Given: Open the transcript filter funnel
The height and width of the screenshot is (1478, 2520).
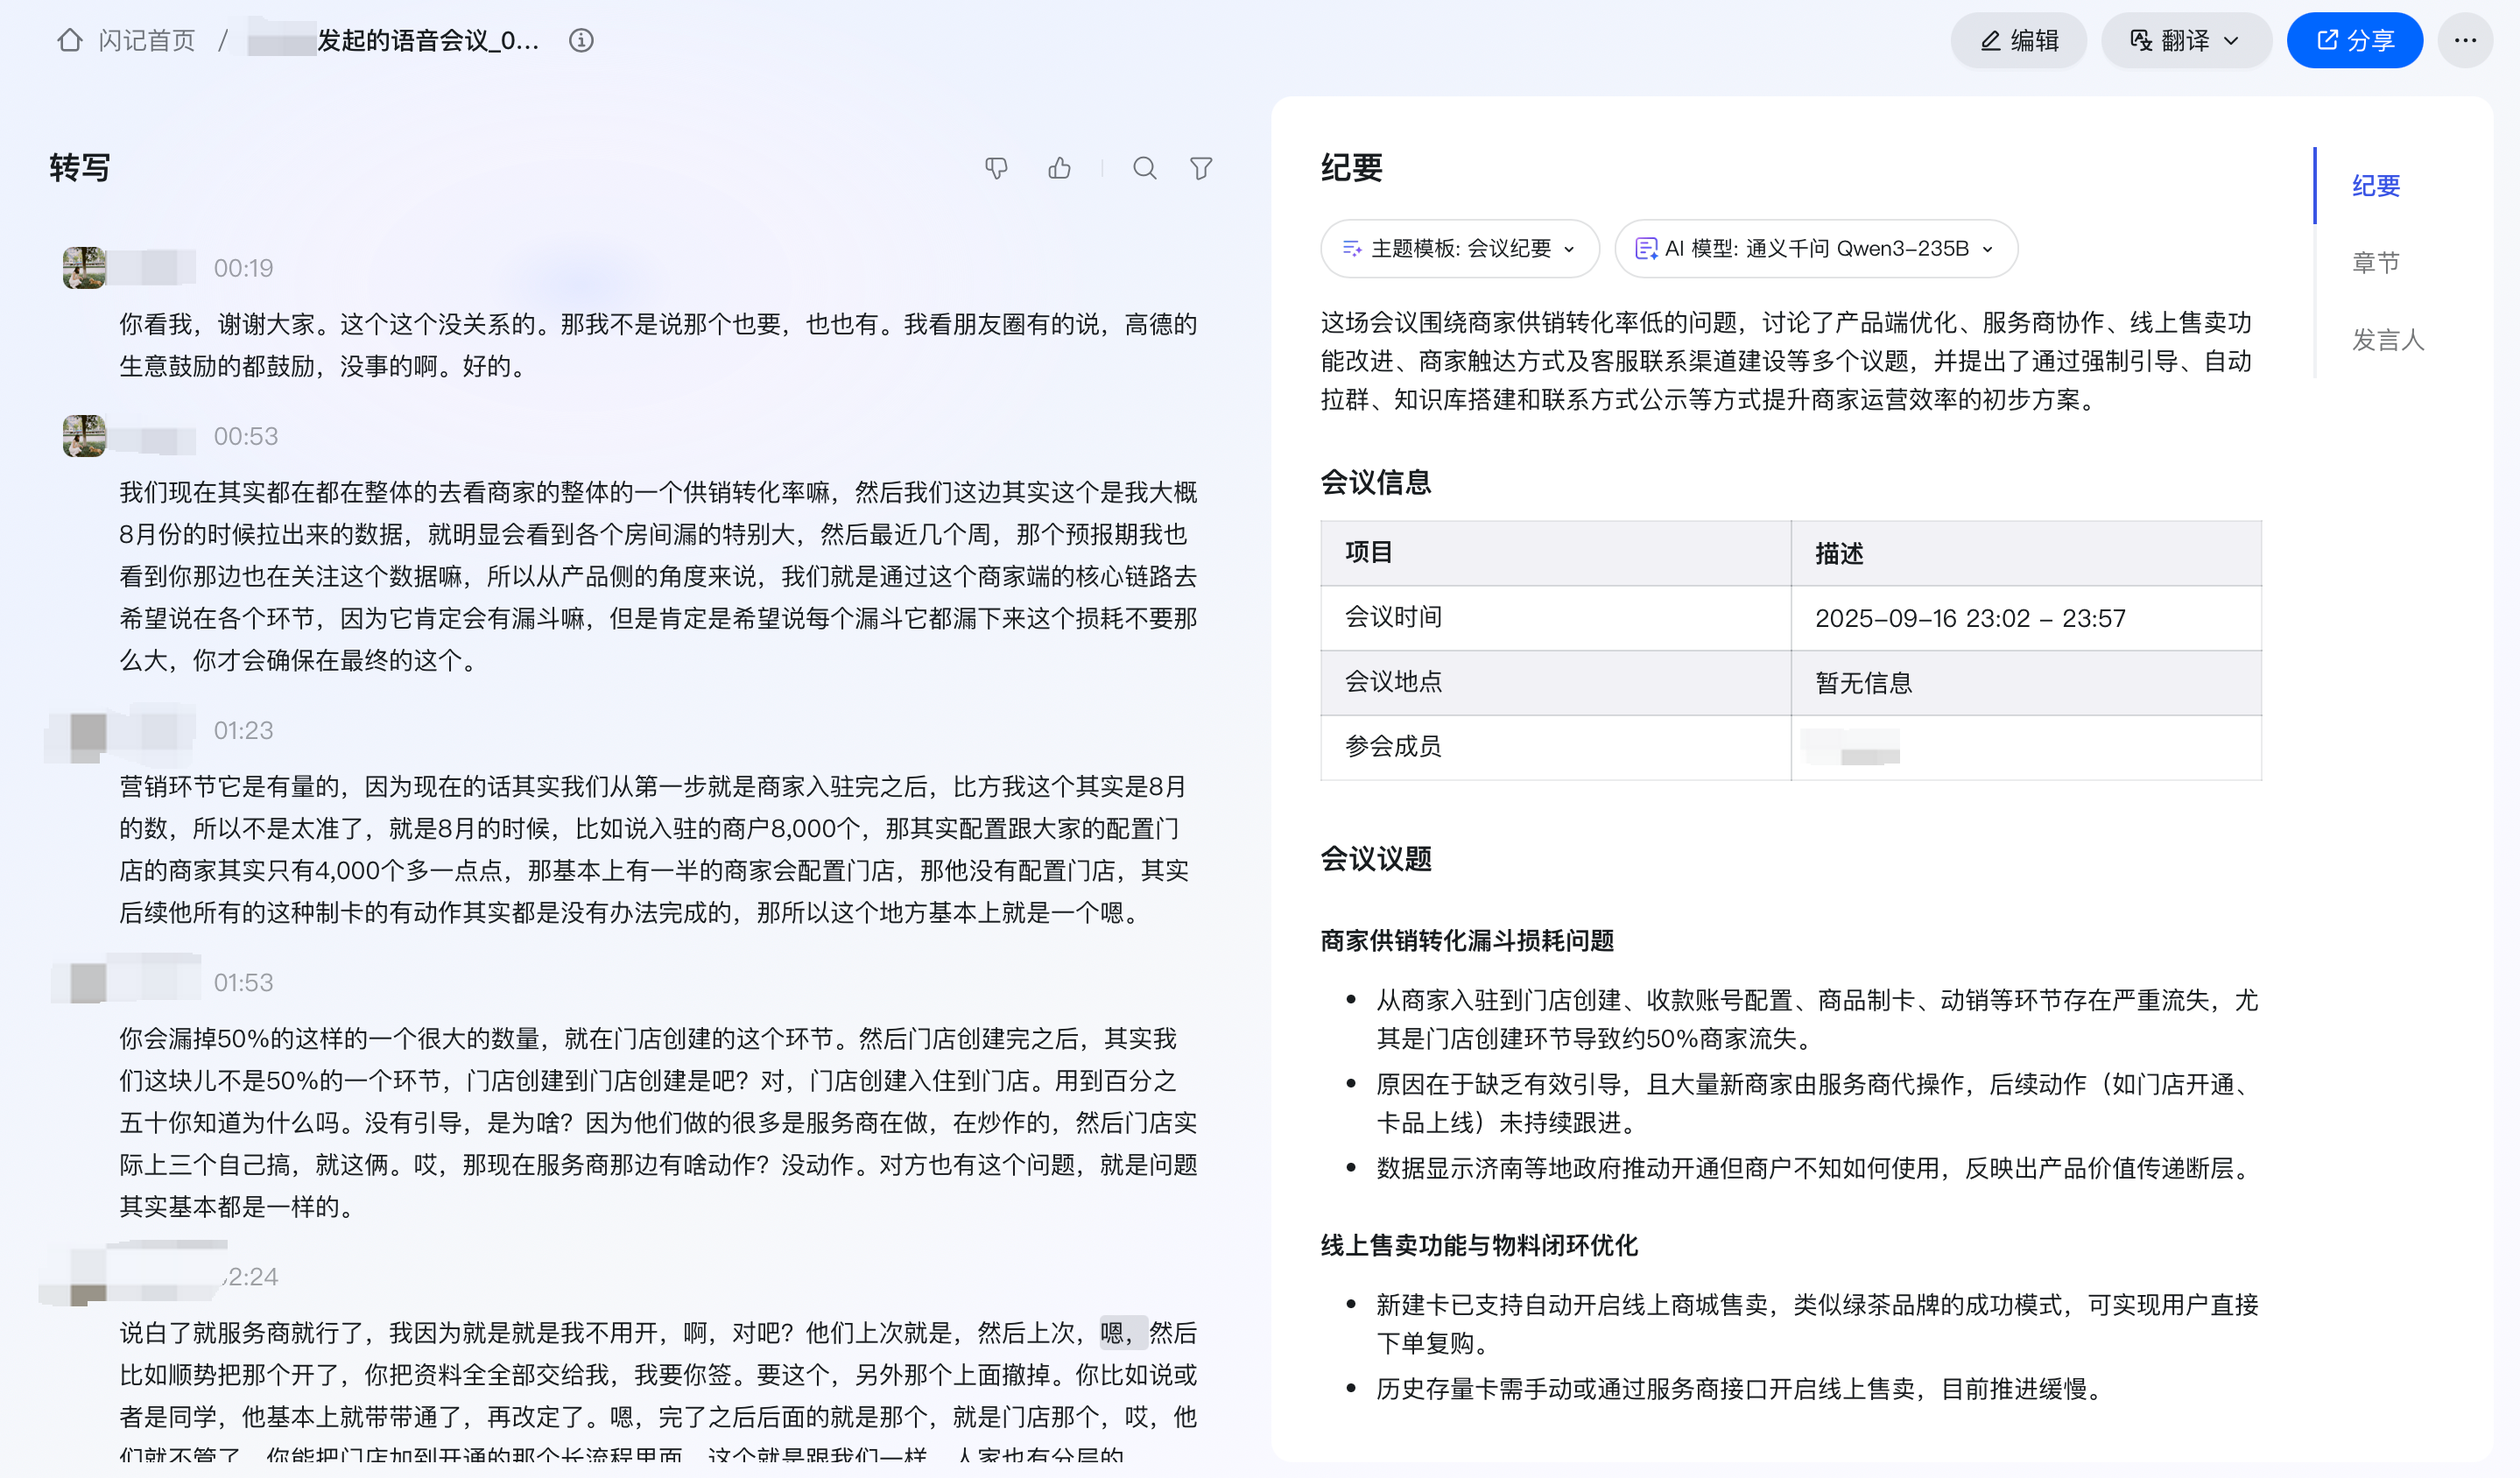Looking at the screenshot, I should point(1201,168).
